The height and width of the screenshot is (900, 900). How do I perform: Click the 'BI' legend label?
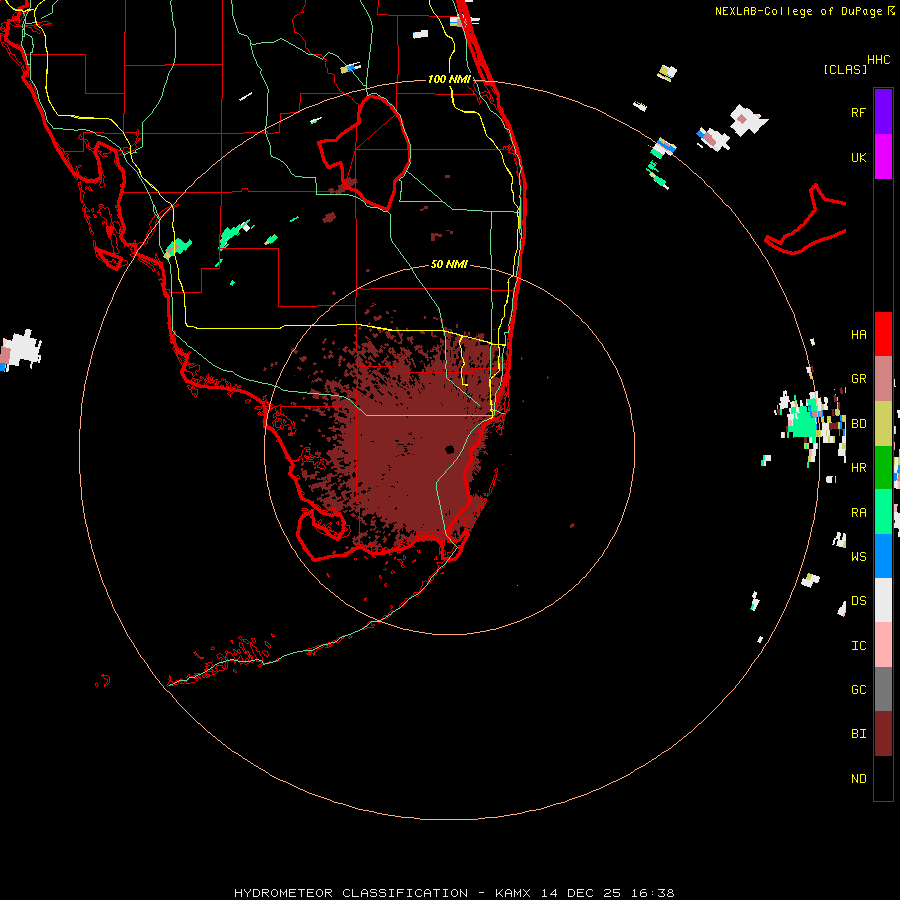[x=858, y=734]
